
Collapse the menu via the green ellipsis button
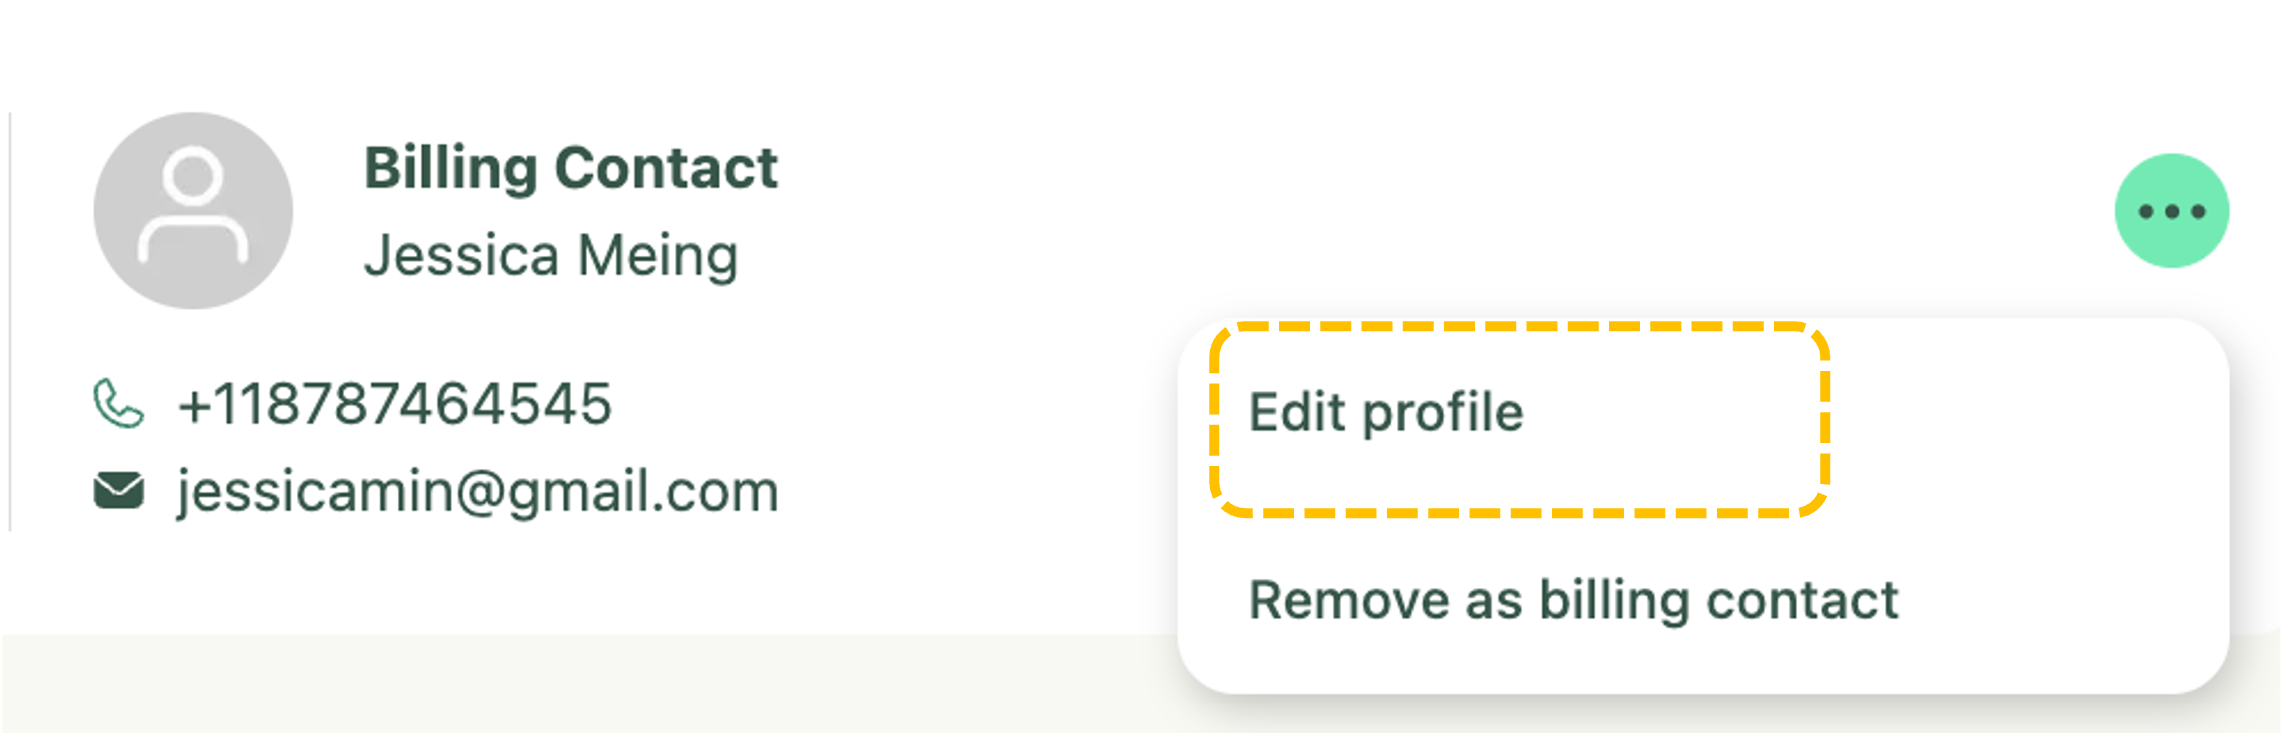point(2171,211)
